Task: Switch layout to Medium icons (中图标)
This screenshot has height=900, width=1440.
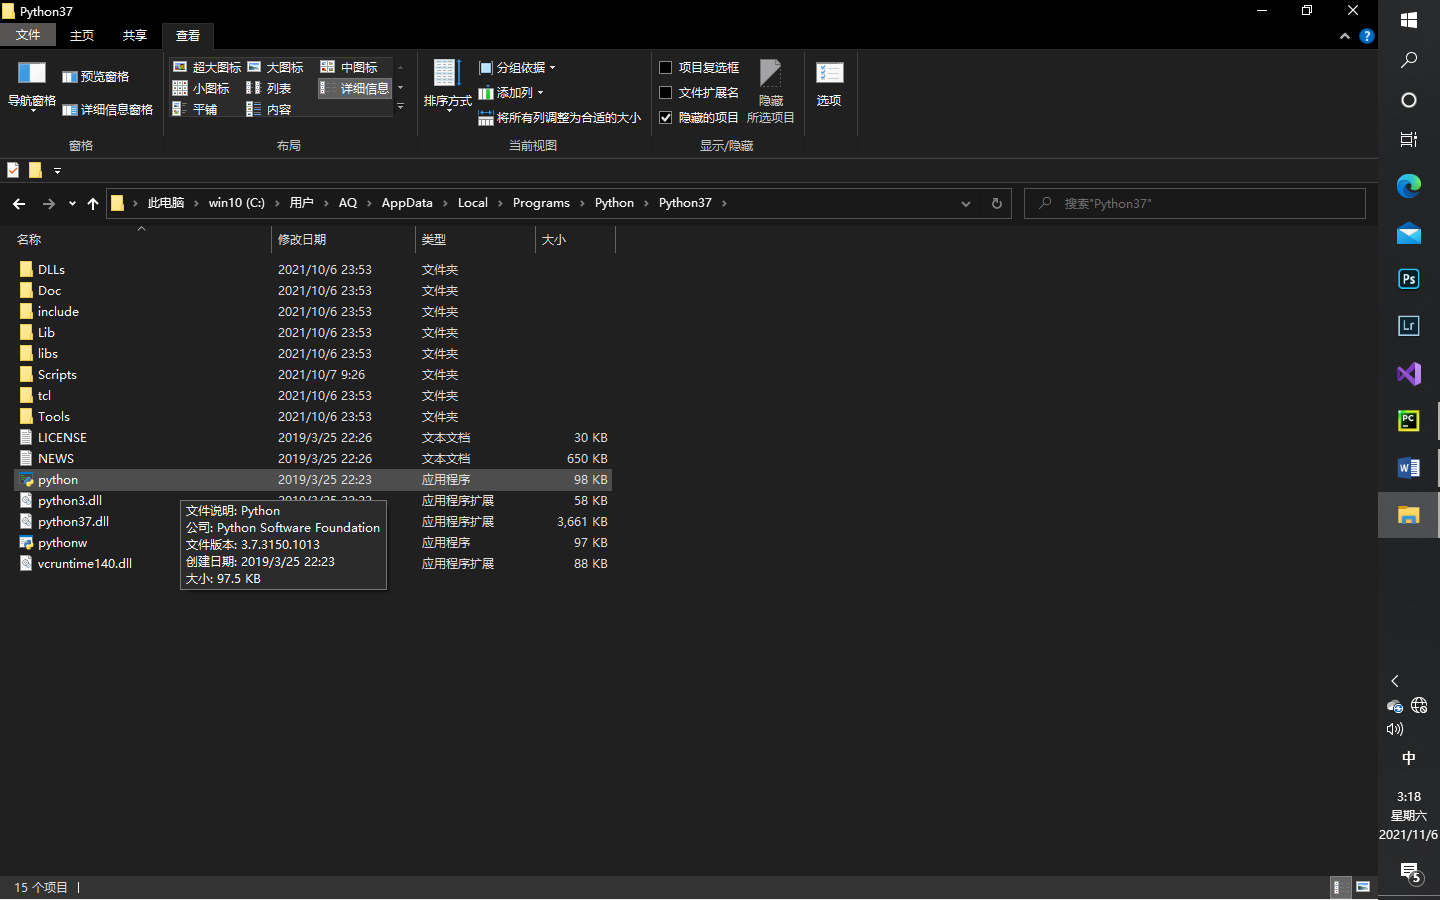Action: (x=349, y=67)
